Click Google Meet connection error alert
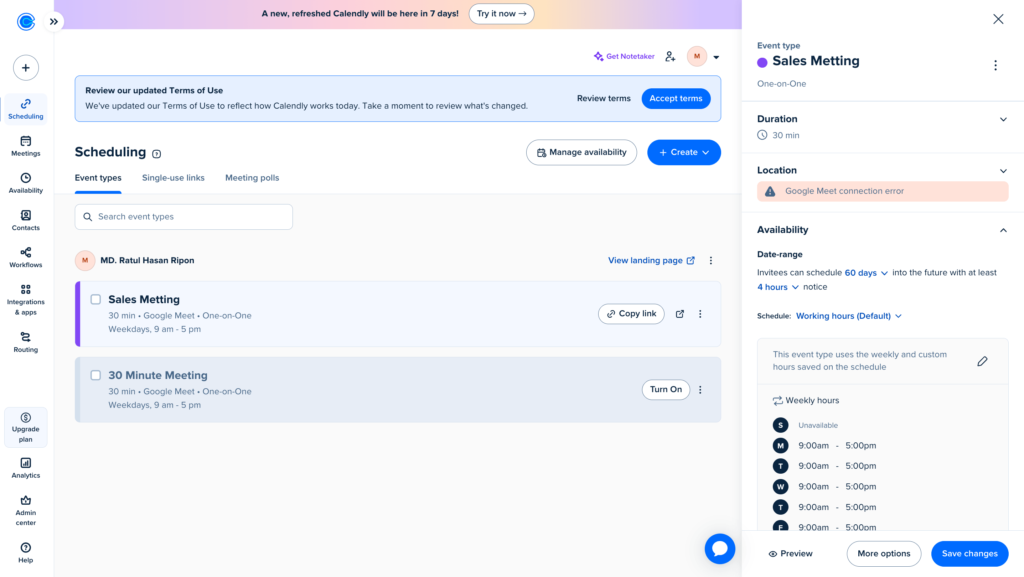 click(882, 191)
